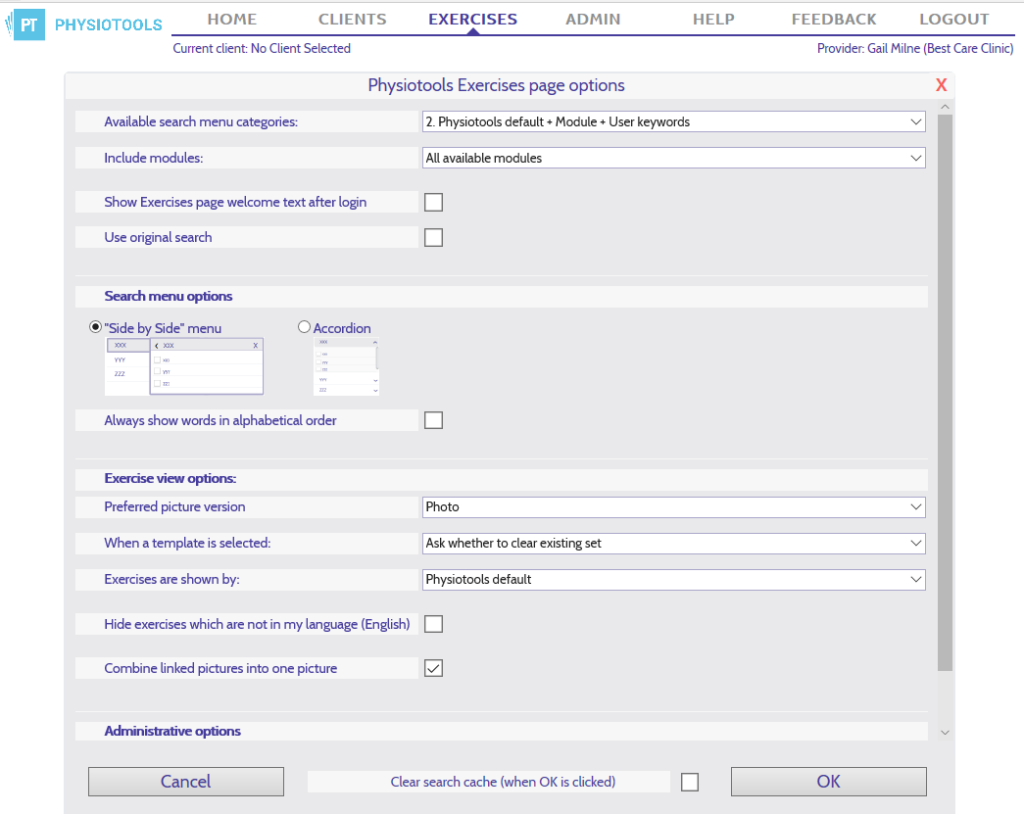
Task: Select the Side by Side menu preview thumbnail
Action: coord(184,366)
